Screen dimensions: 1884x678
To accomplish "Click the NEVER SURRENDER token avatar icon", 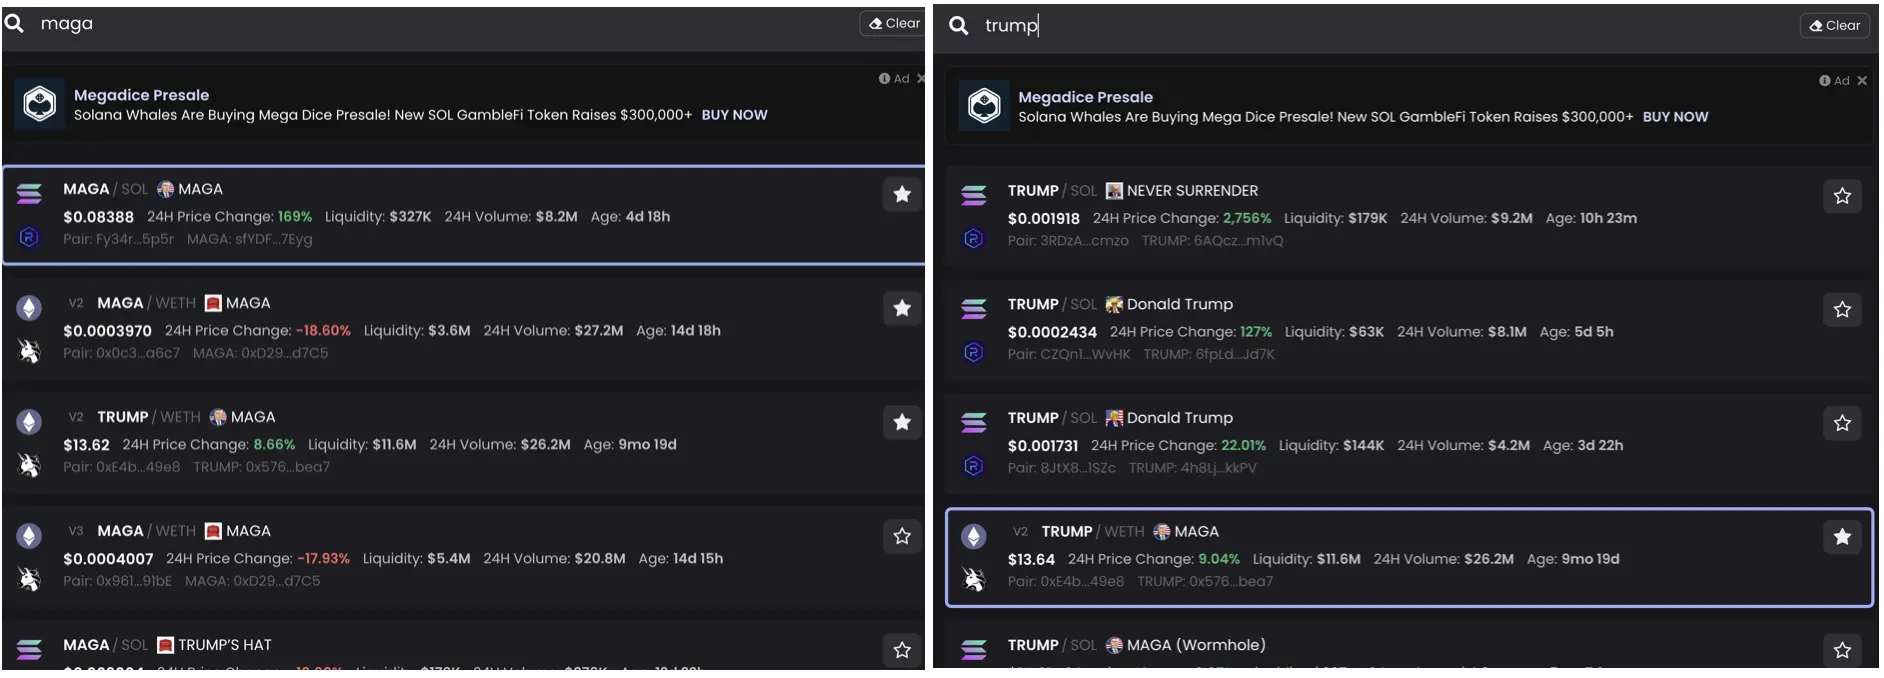I will pyautogui.click(x=1114, y=191).
